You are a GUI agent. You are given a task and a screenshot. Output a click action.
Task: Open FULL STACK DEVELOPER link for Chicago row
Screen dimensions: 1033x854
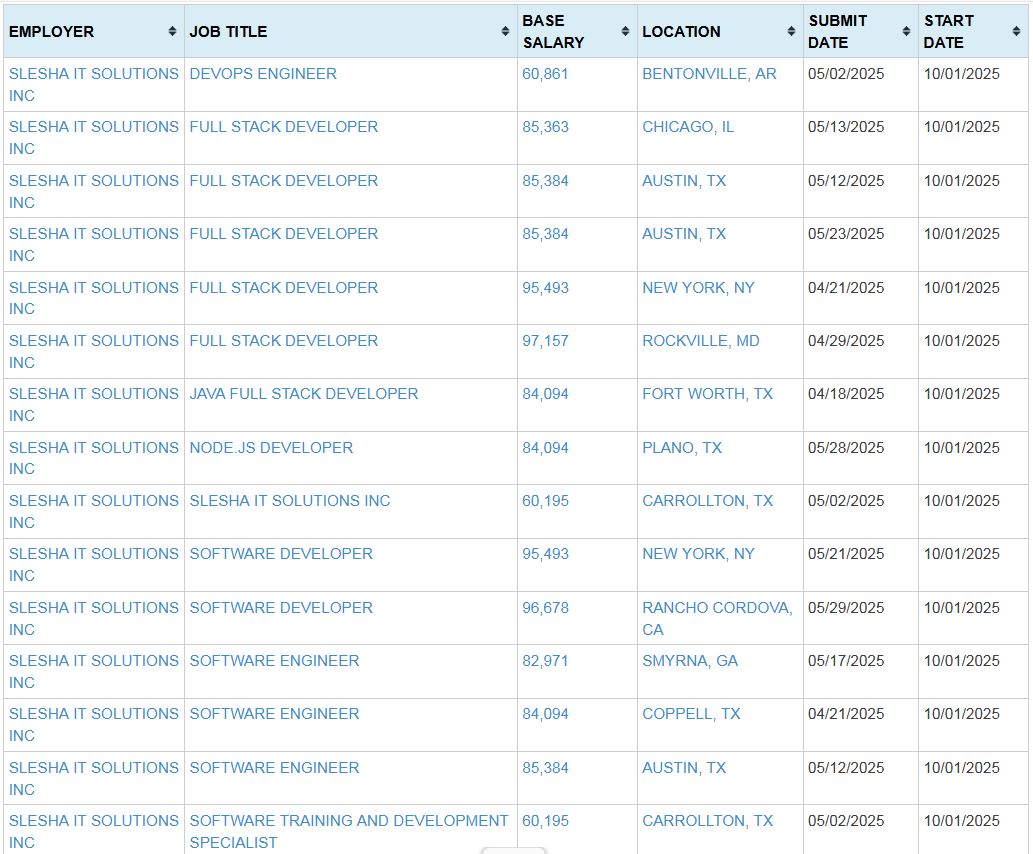(283, 127)
